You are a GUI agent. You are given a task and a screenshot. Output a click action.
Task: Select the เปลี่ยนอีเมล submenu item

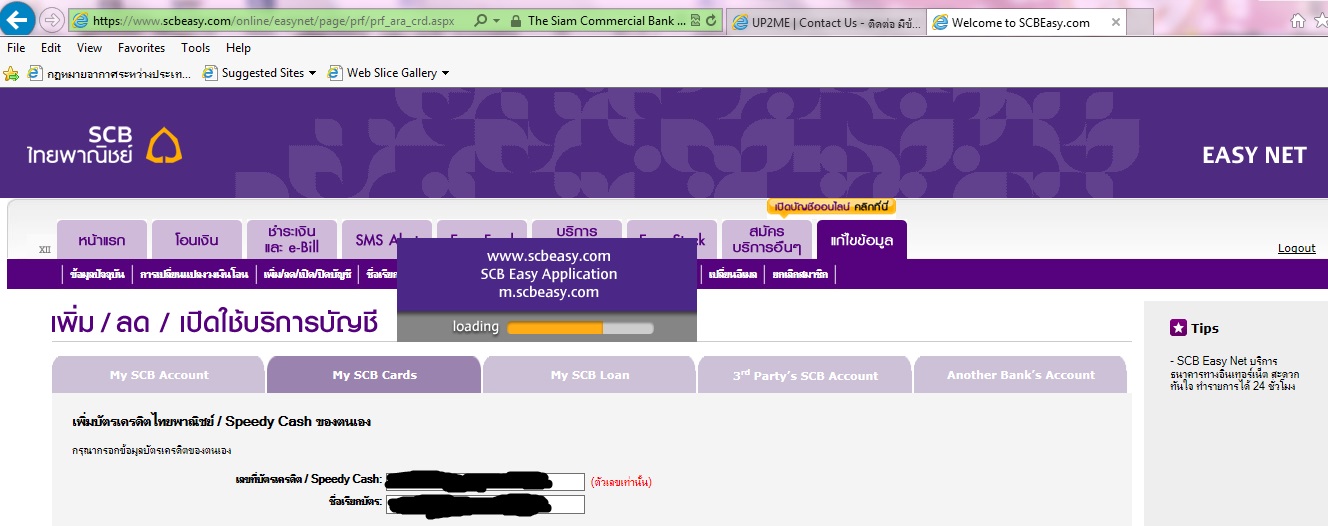coord(732,274)
